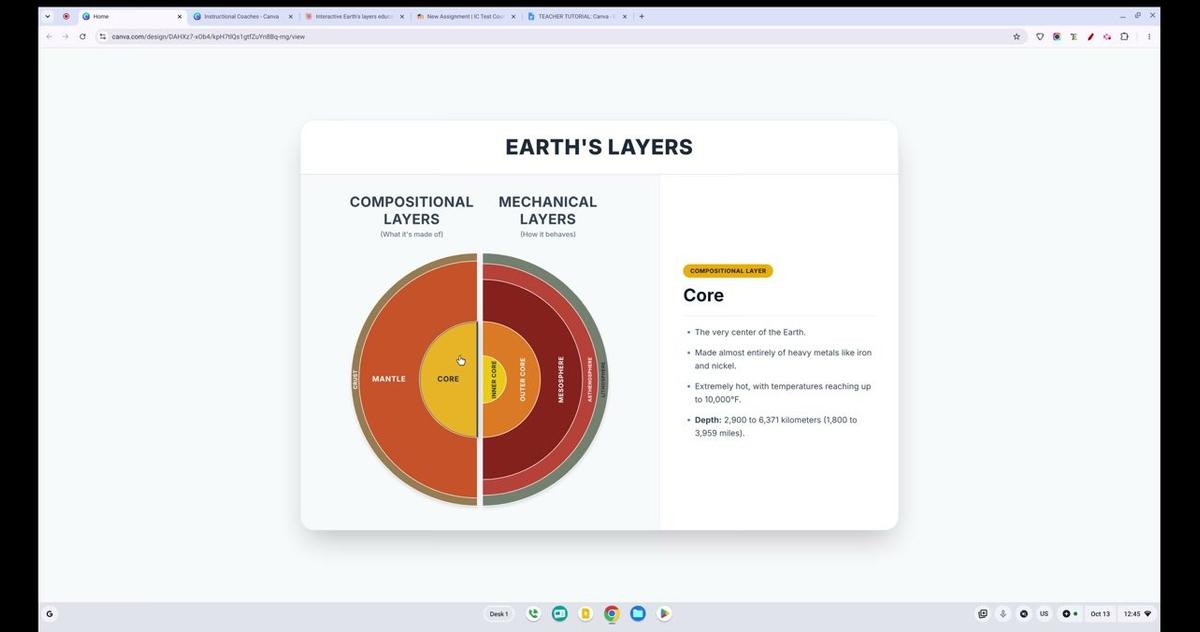Click the COMPOSITIONAL LAYERS heading

click(x=411, y=210)
